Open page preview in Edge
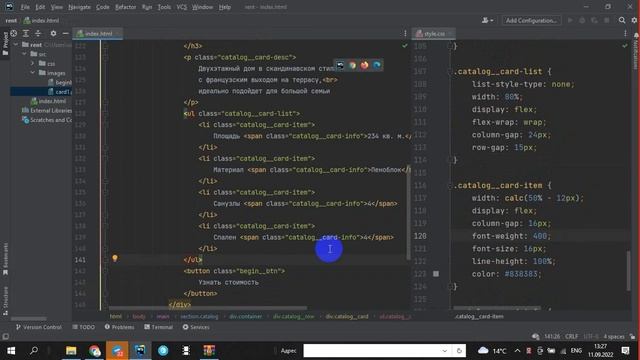This screenshot has height=360, width=640. point(377,65)
